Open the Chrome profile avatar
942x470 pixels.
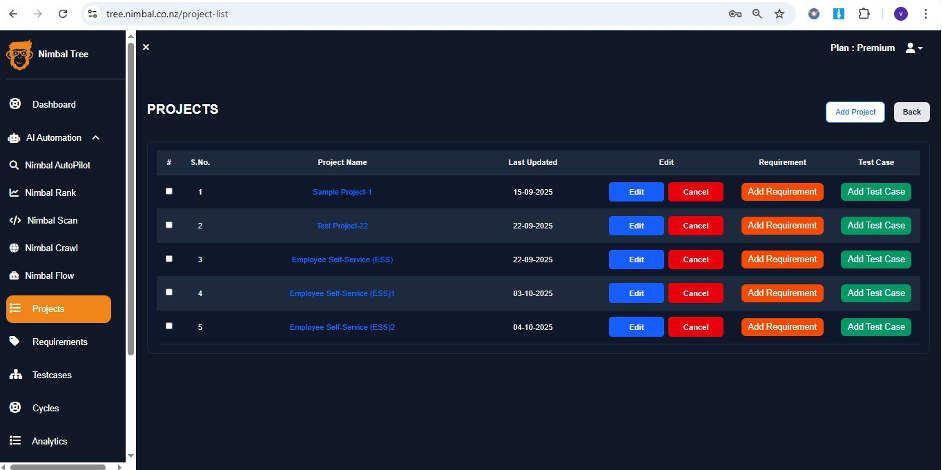point(901,14)
